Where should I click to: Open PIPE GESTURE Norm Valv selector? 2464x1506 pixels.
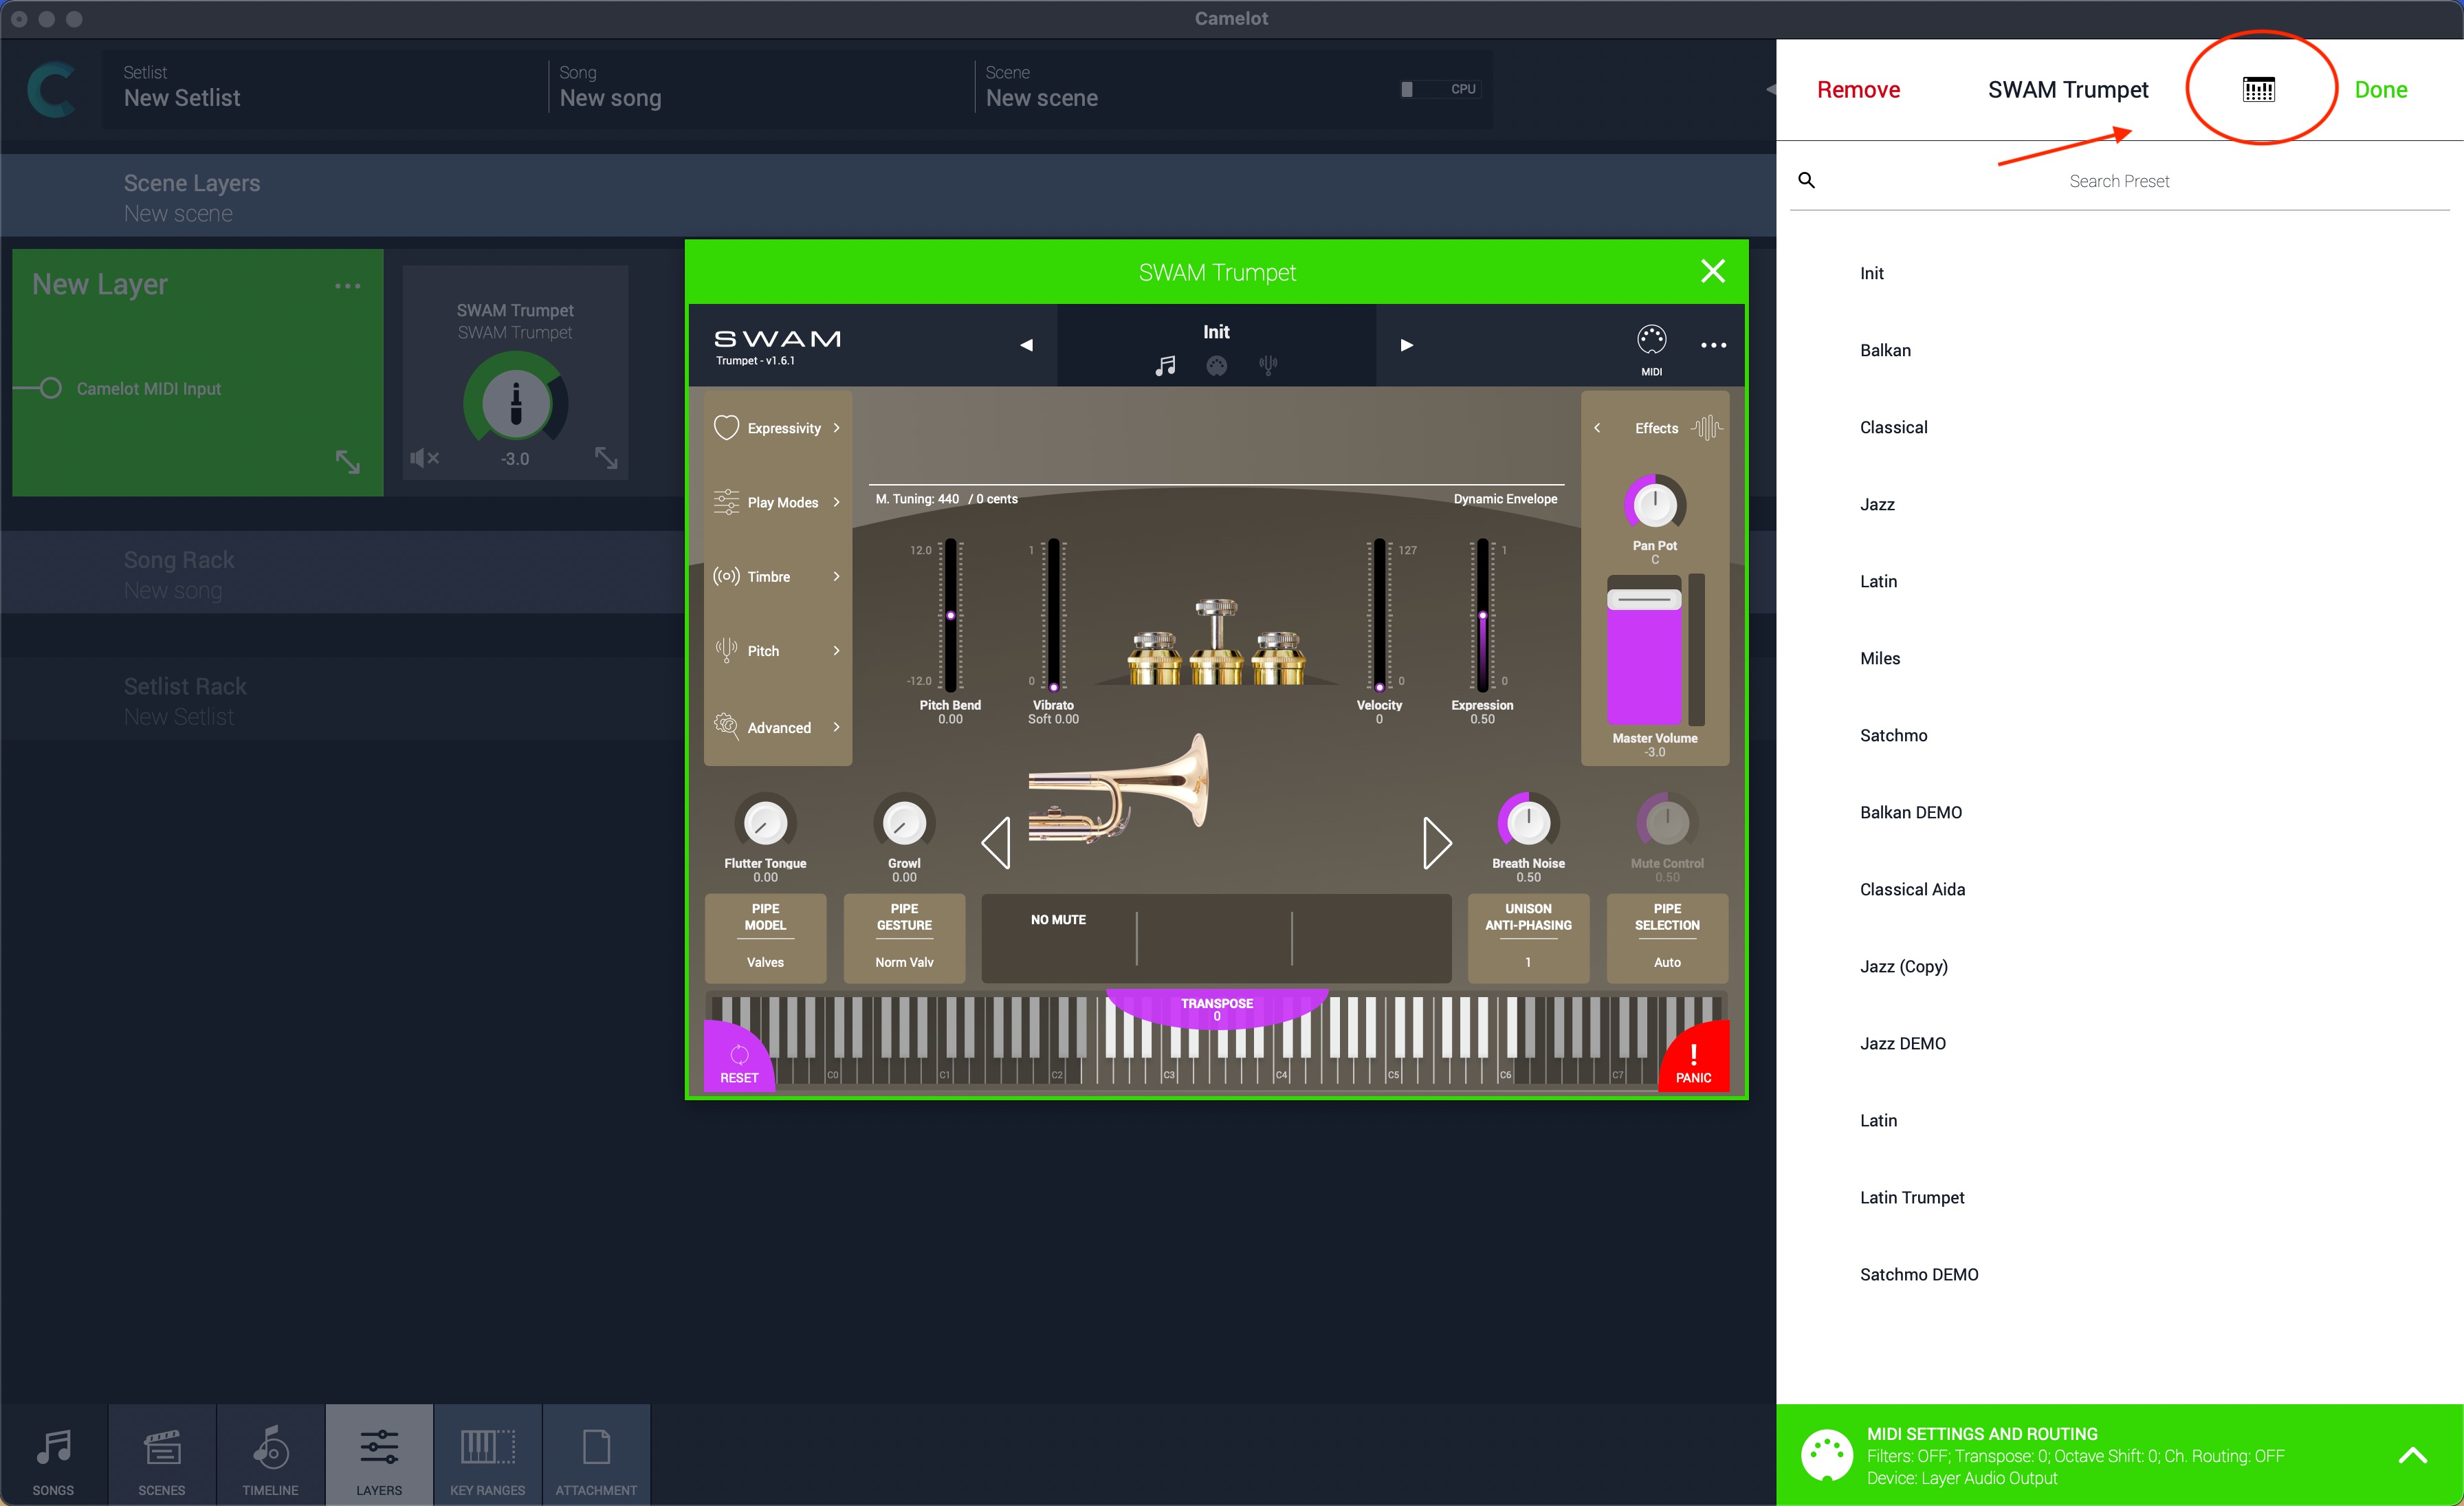tap(904, 937)
